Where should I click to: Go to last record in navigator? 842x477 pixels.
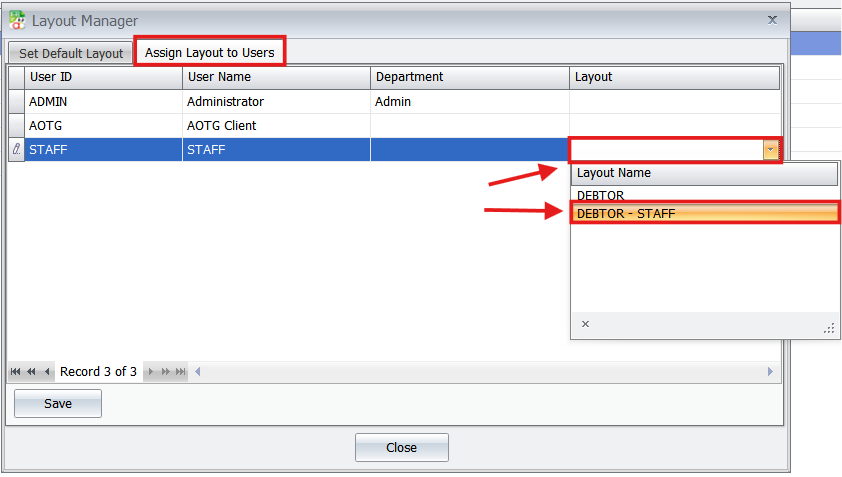181,372
